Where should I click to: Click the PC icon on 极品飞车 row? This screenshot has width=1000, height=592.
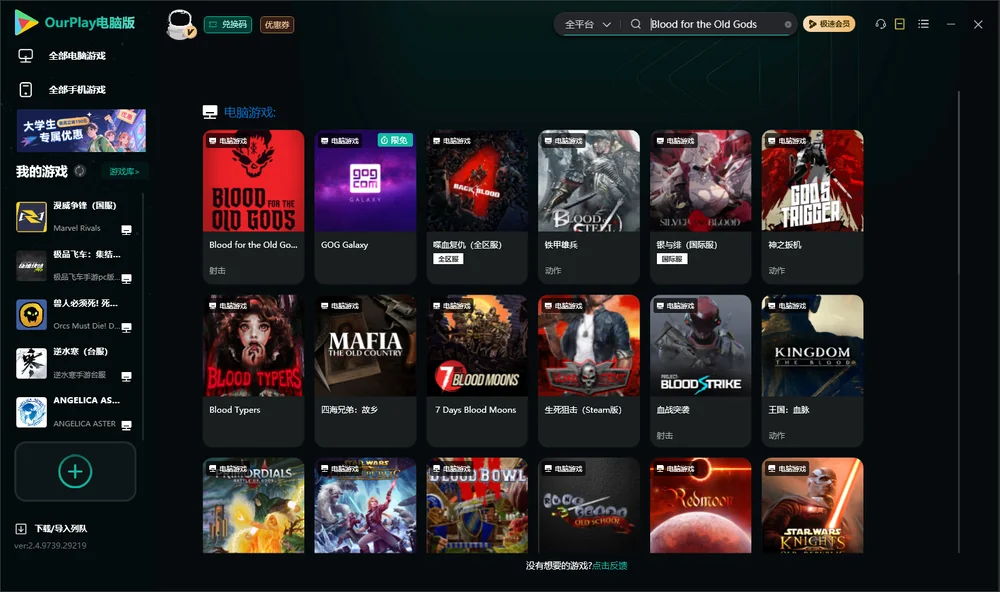tap(126, 279)
